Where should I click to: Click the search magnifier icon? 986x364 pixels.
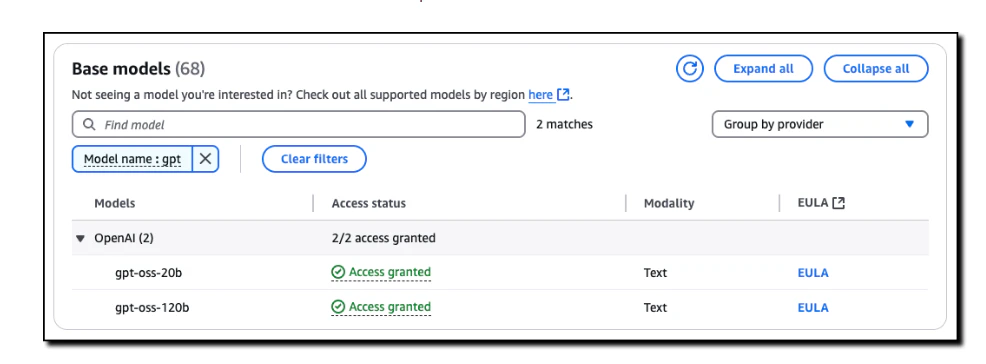pyautogui.click(x=89, y=124)
